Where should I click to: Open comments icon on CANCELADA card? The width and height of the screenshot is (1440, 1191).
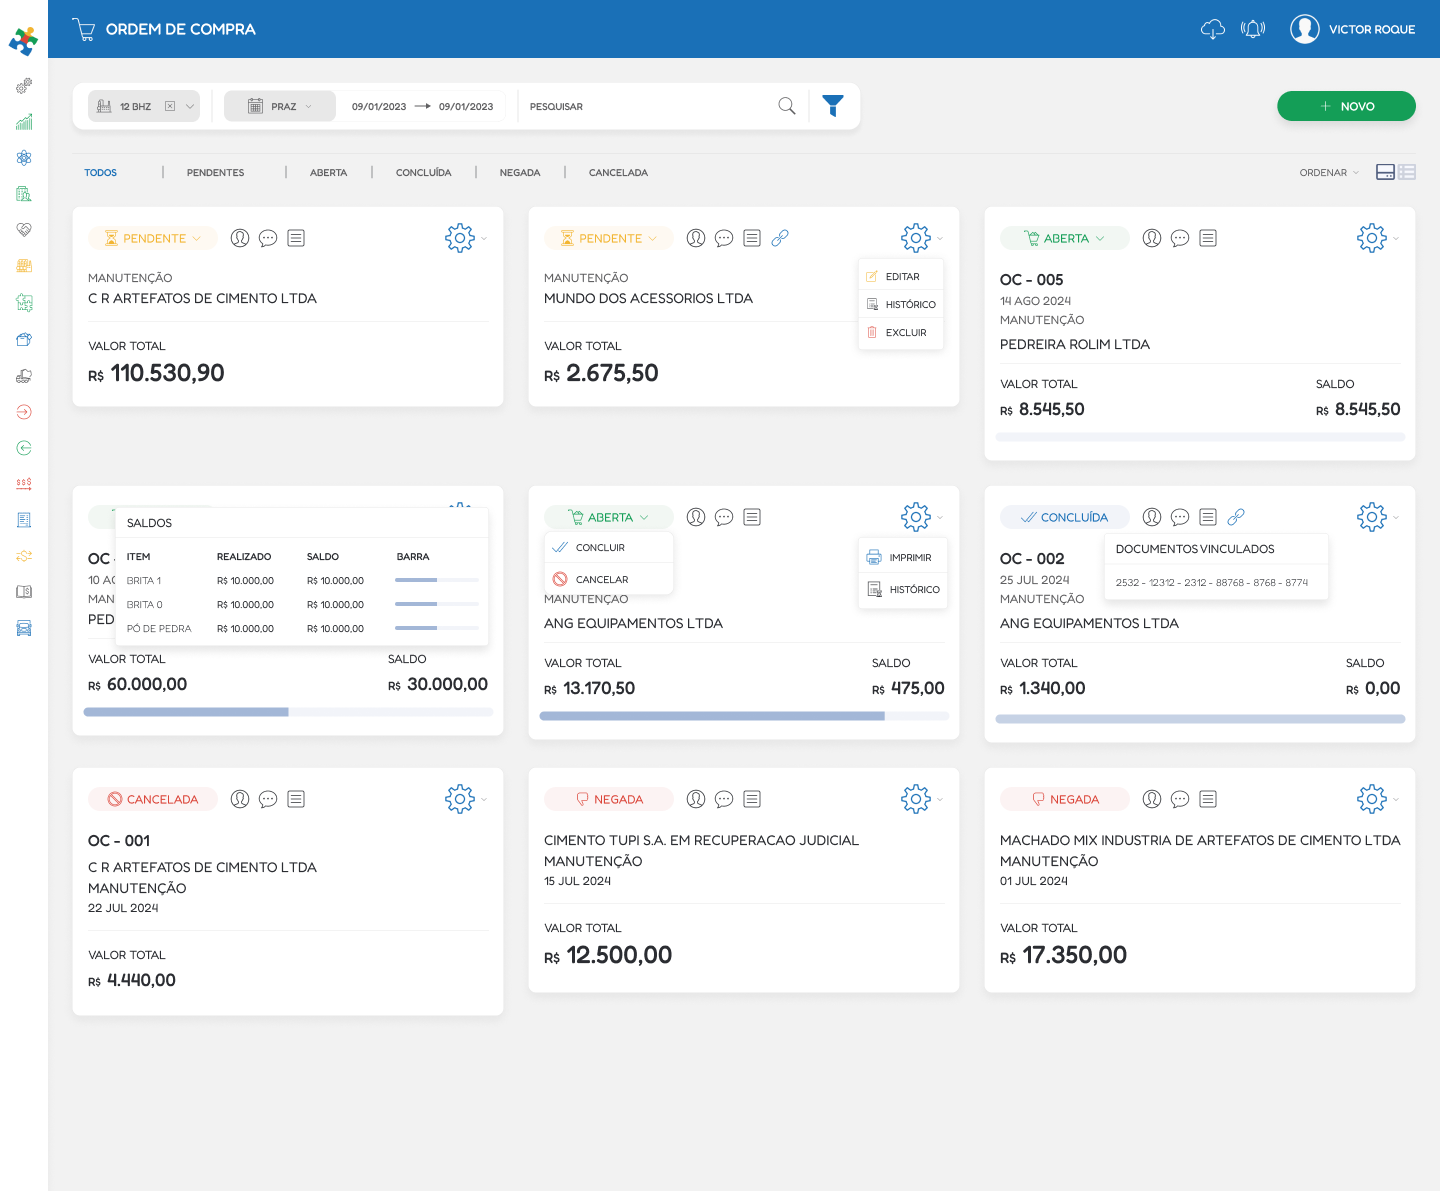pos(268,799)
